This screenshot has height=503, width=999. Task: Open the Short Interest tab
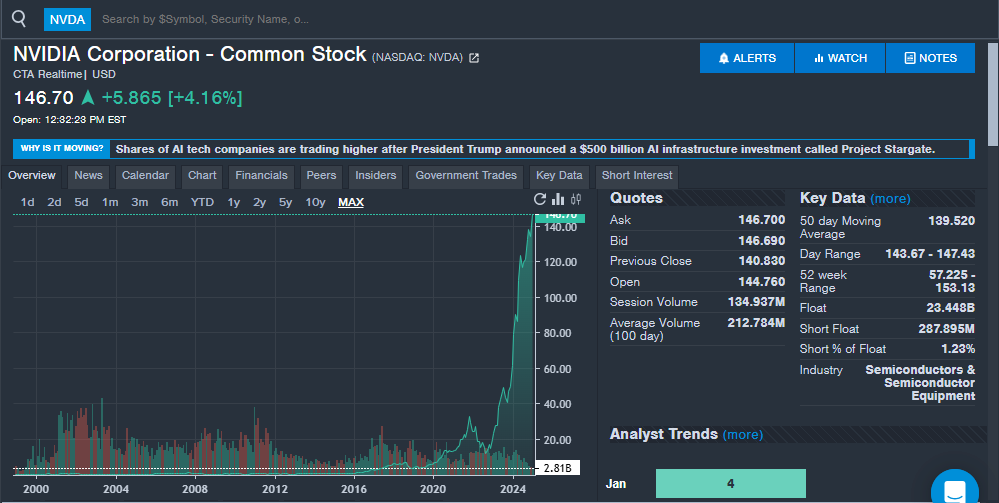pyautogui.click(x=636, y=176)
